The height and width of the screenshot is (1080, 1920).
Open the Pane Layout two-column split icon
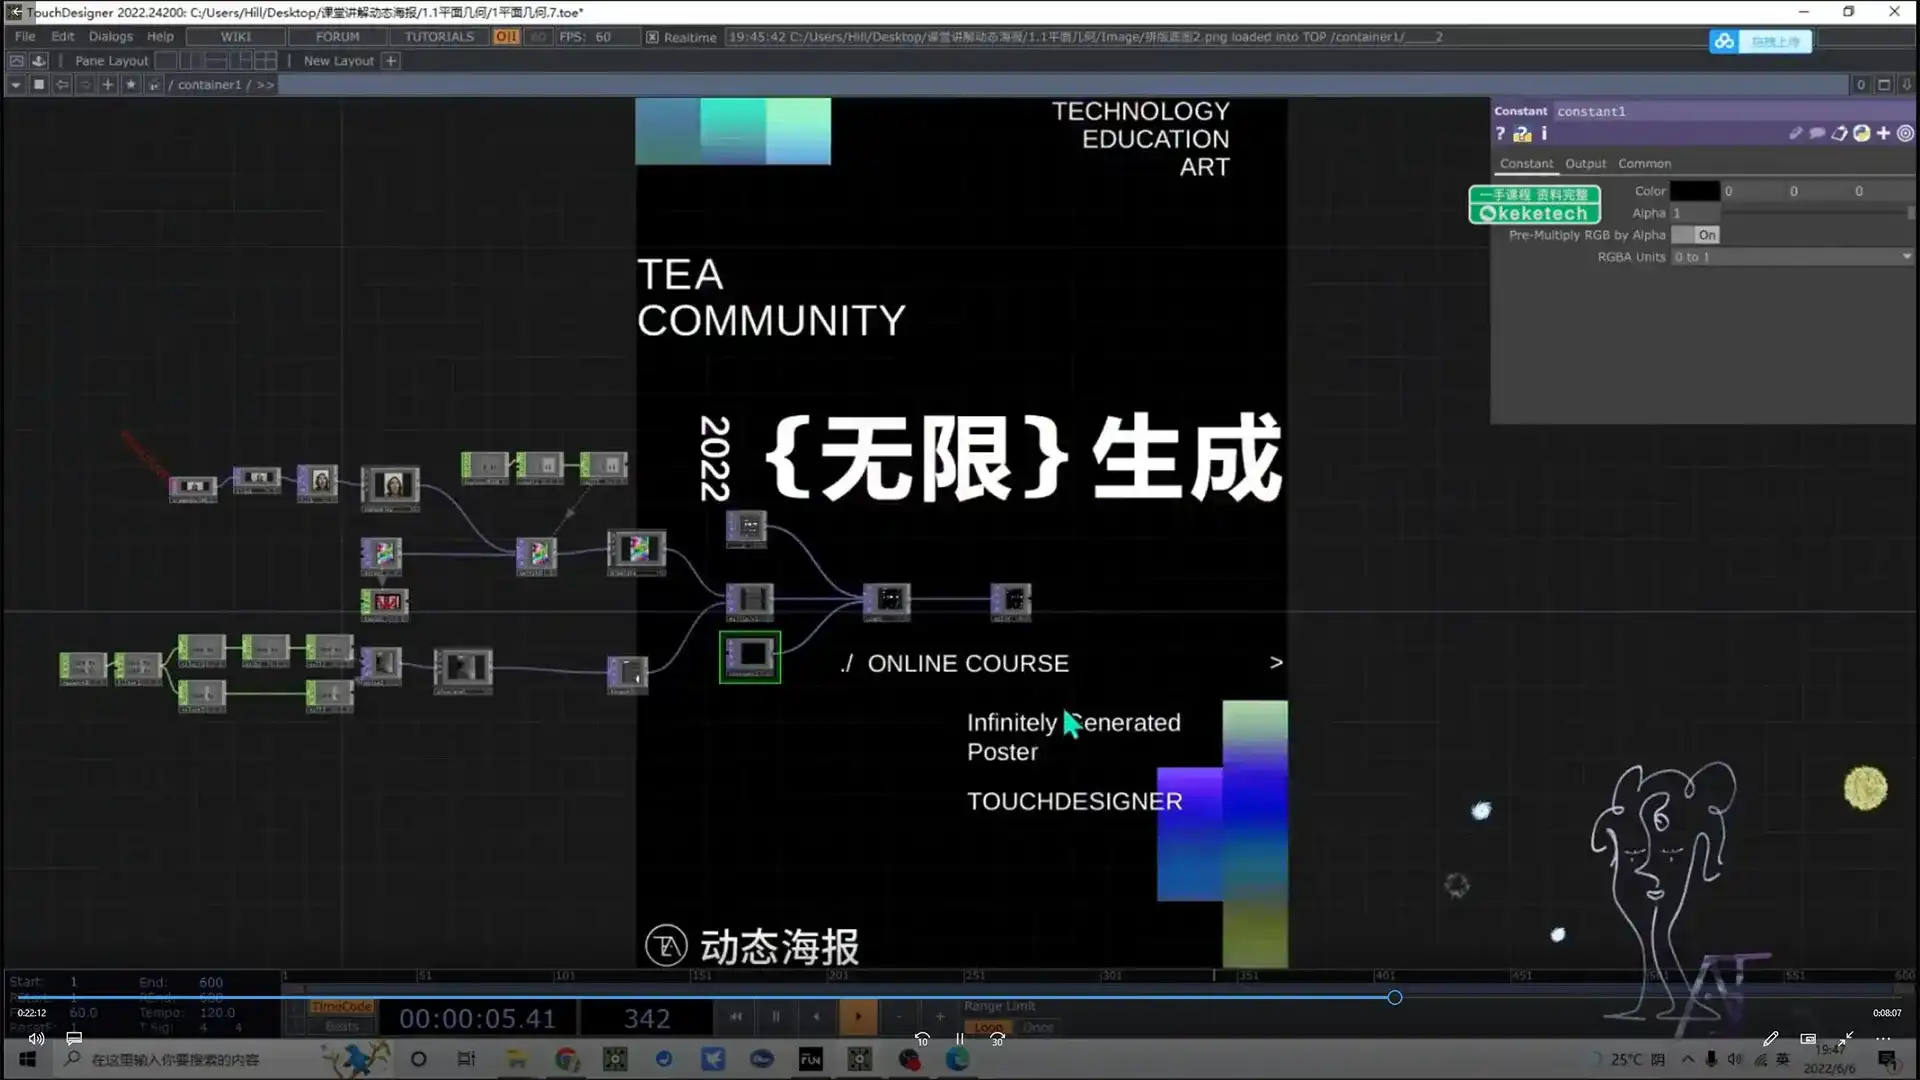click(191, 60)
